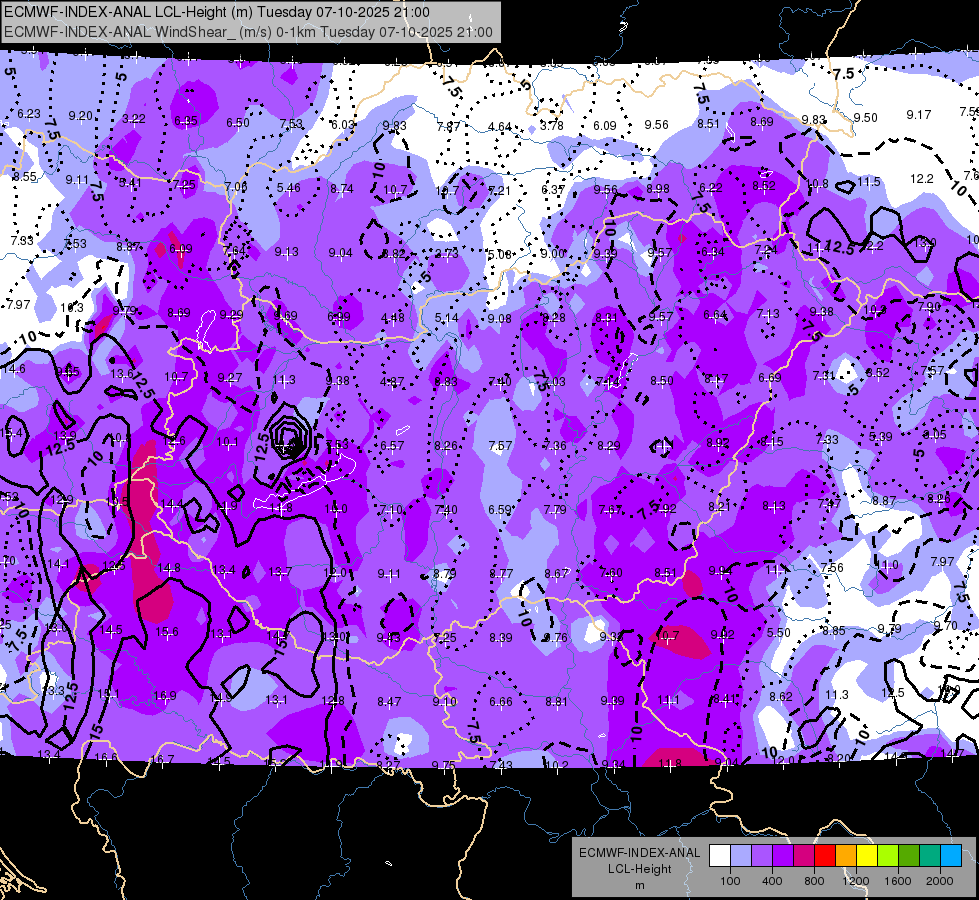Click the grid value 6.69

pyautogui.click(x=770, y=377)
